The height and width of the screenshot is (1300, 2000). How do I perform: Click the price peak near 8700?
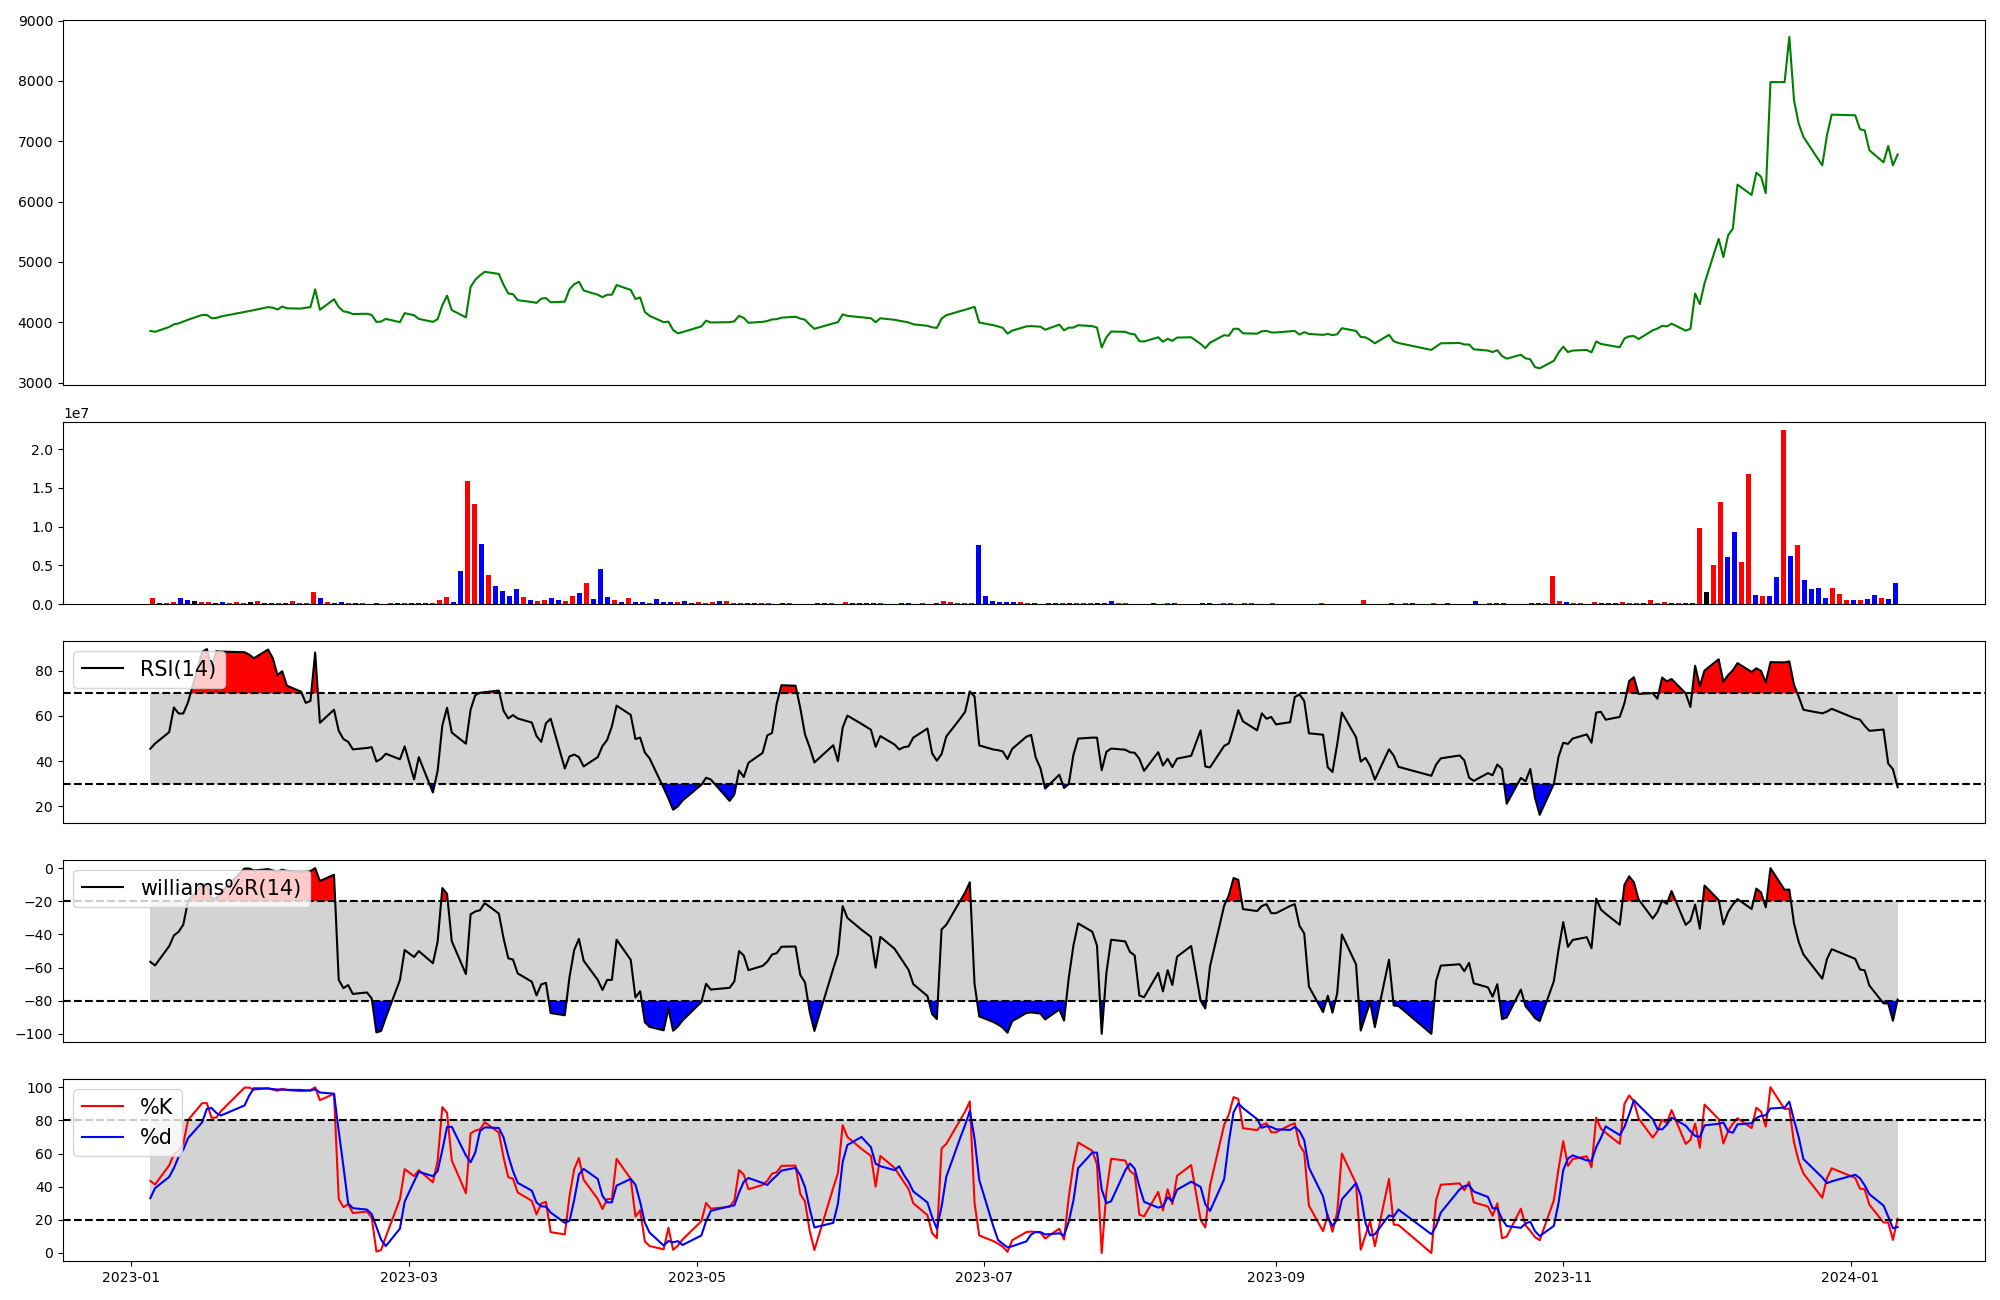tap(1789, 38)
